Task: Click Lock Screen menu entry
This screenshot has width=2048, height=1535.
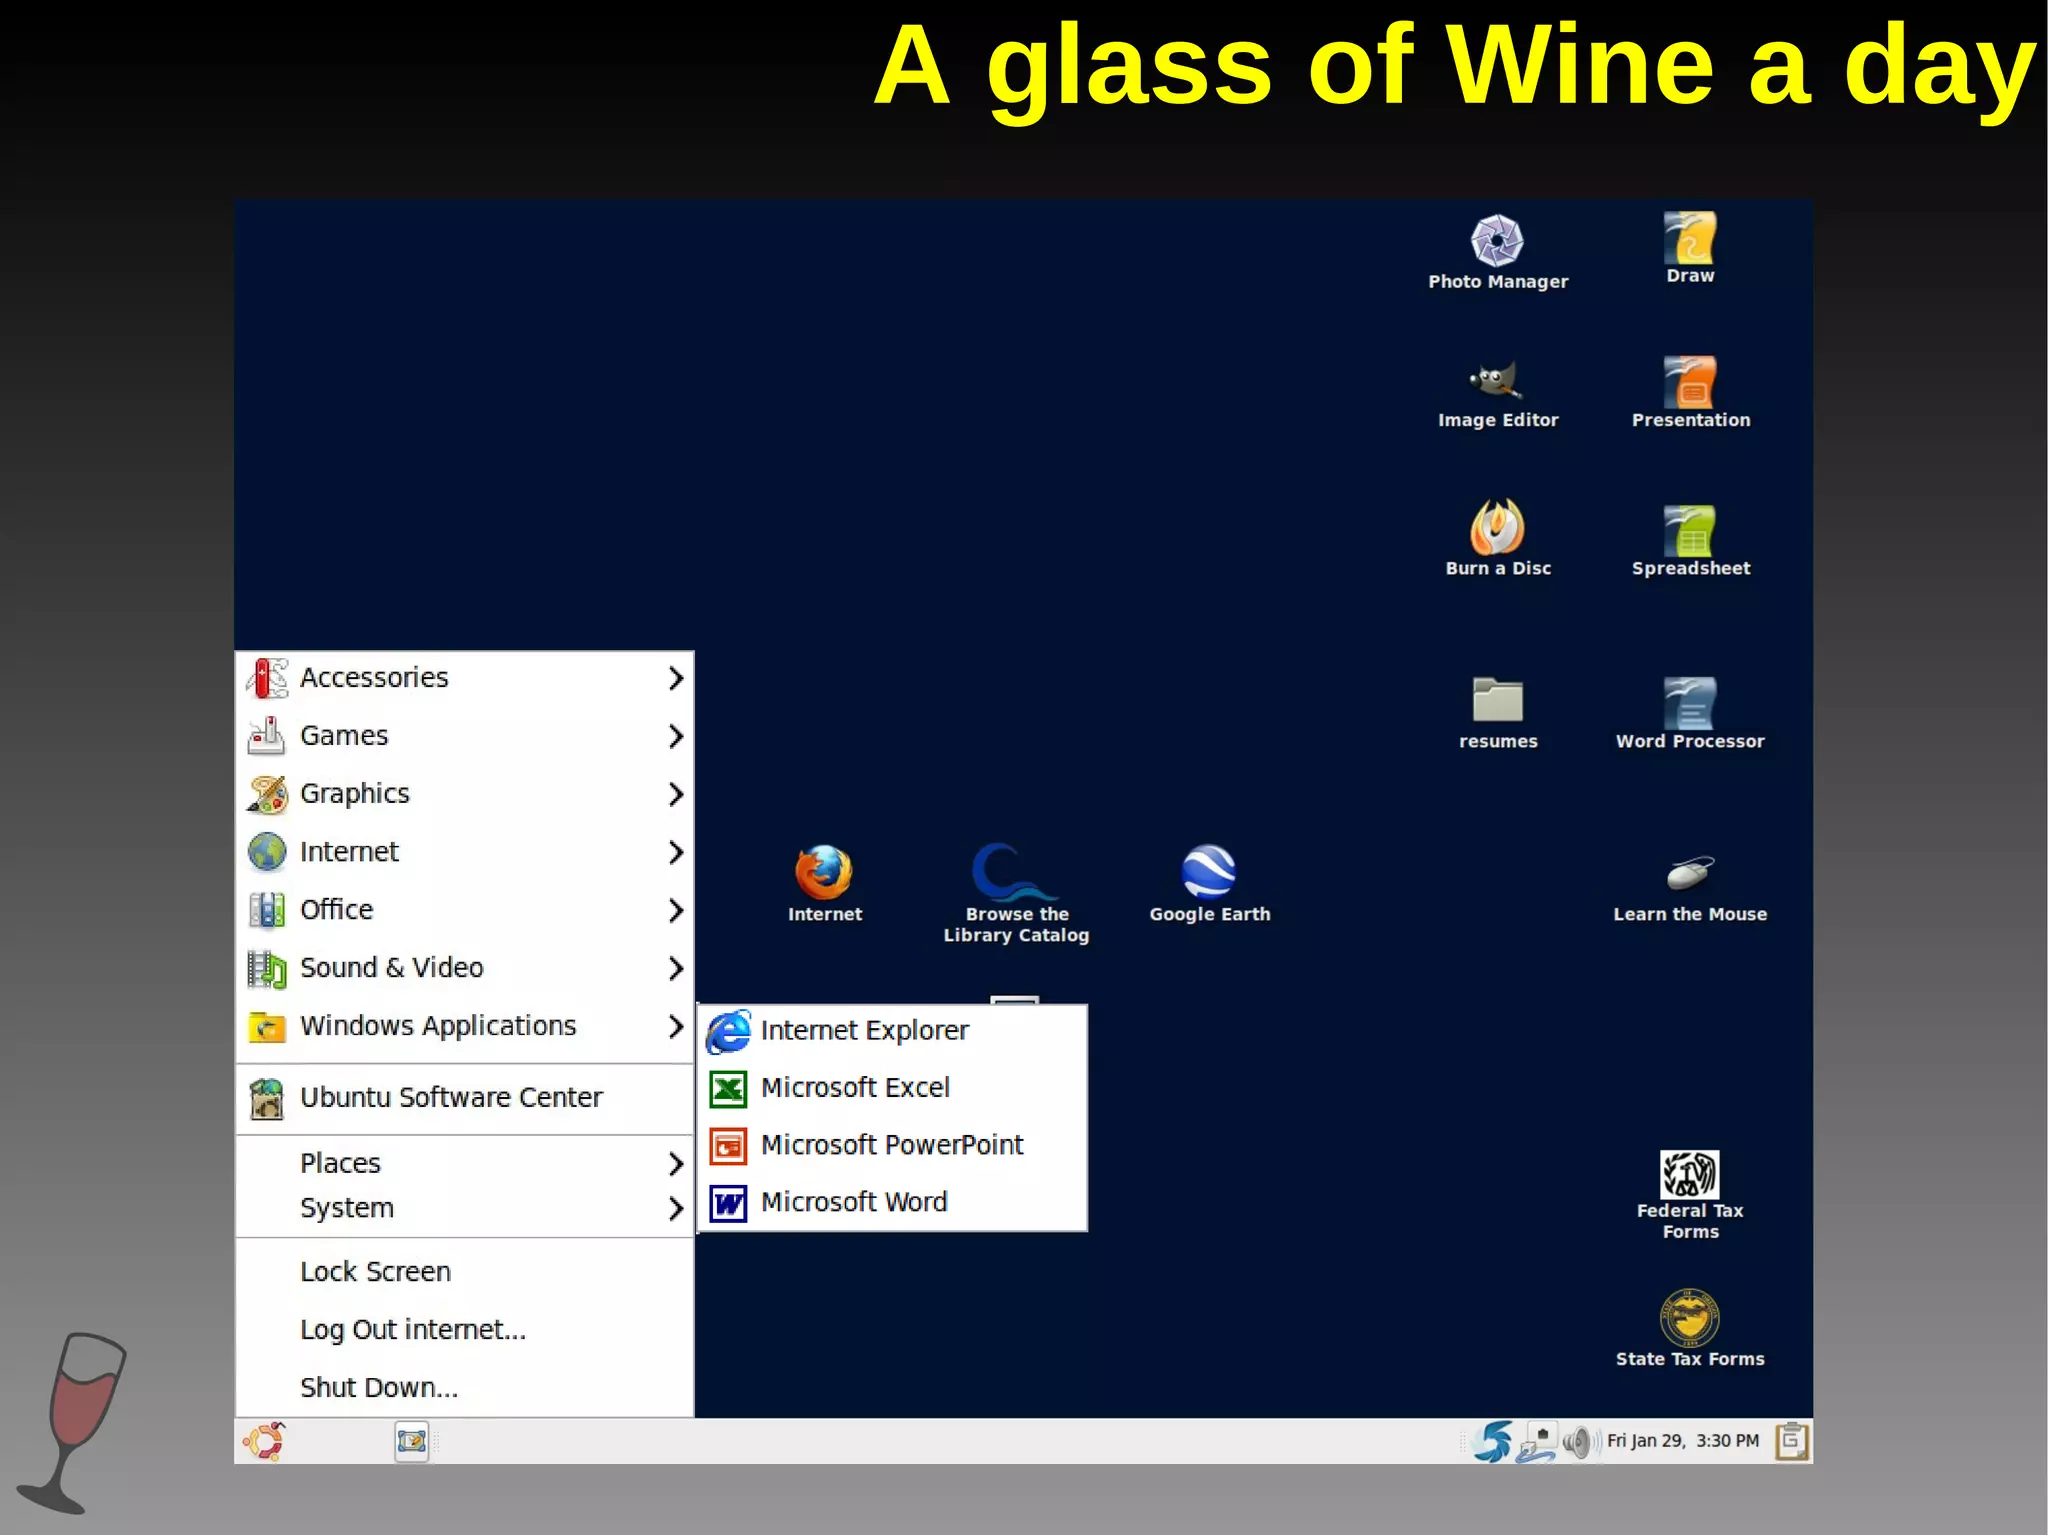Action: [375, 1272]
